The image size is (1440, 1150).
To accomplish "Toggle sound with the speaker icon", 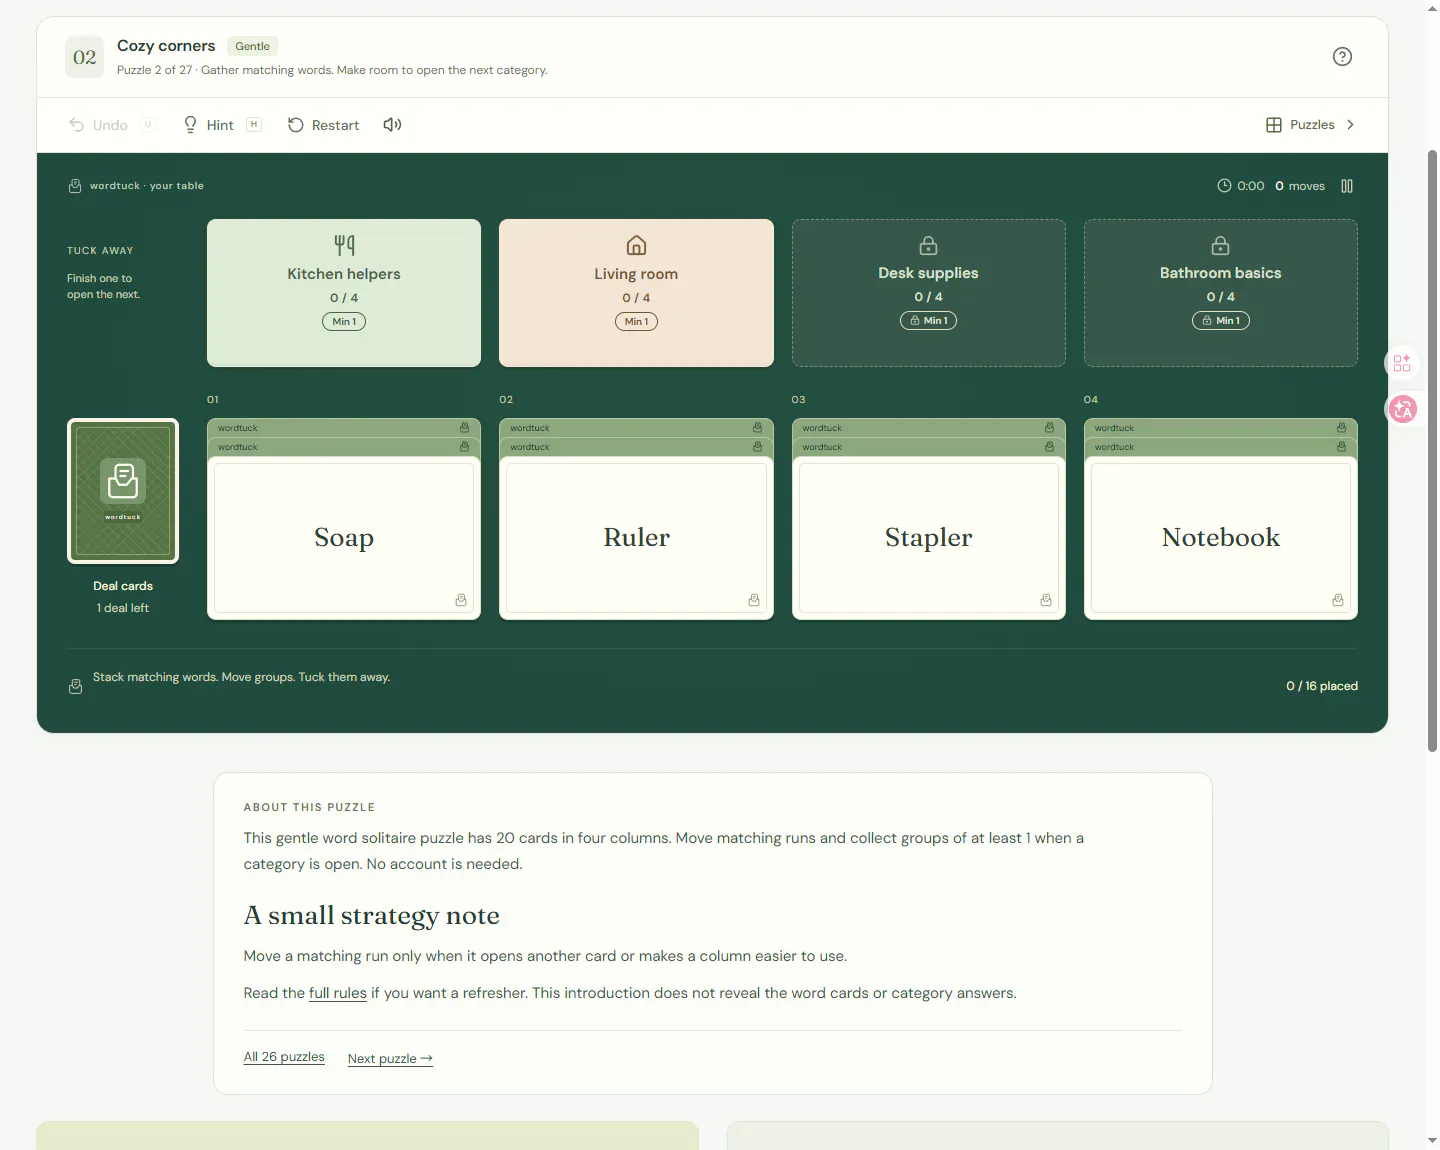I will pos(392,125).
